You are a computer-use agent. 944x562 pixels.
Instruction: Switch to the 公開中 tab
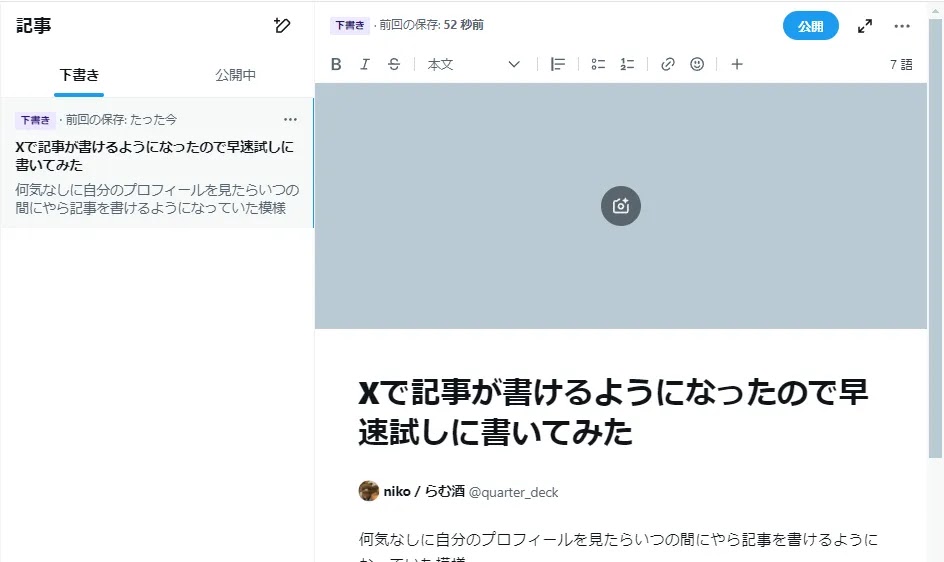(x=235, y=75)
